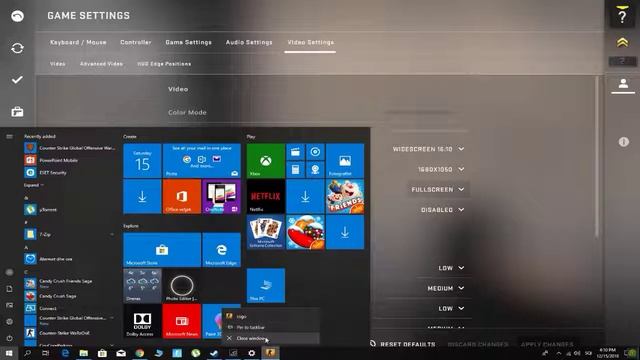Click csgo entry in context menu

coord(271,316)
